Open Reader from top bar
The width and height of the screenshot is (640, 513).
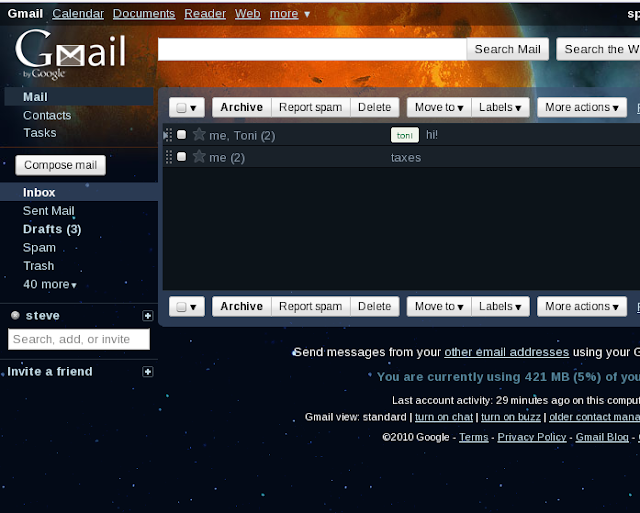pos(205,14)
